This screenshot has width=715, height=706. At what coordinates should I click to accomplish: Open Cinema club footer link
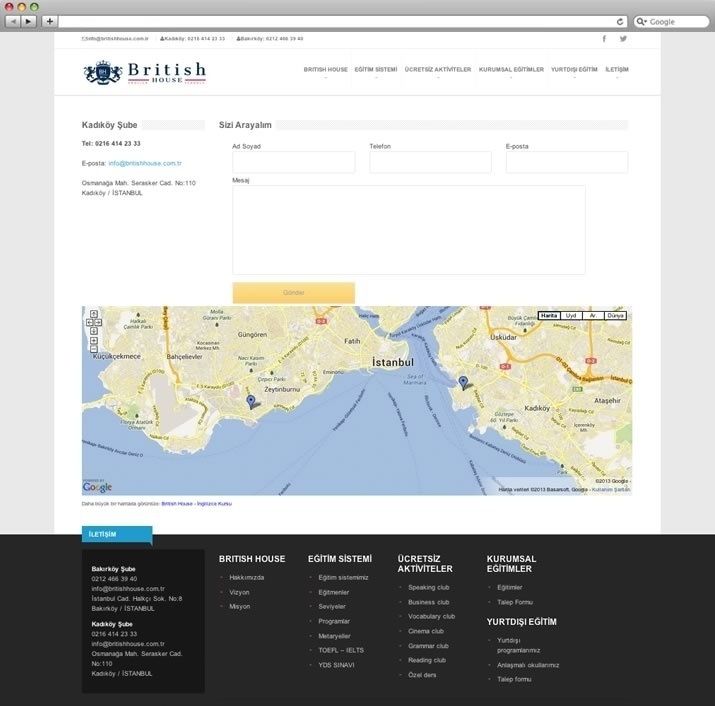tap(426, 631)
